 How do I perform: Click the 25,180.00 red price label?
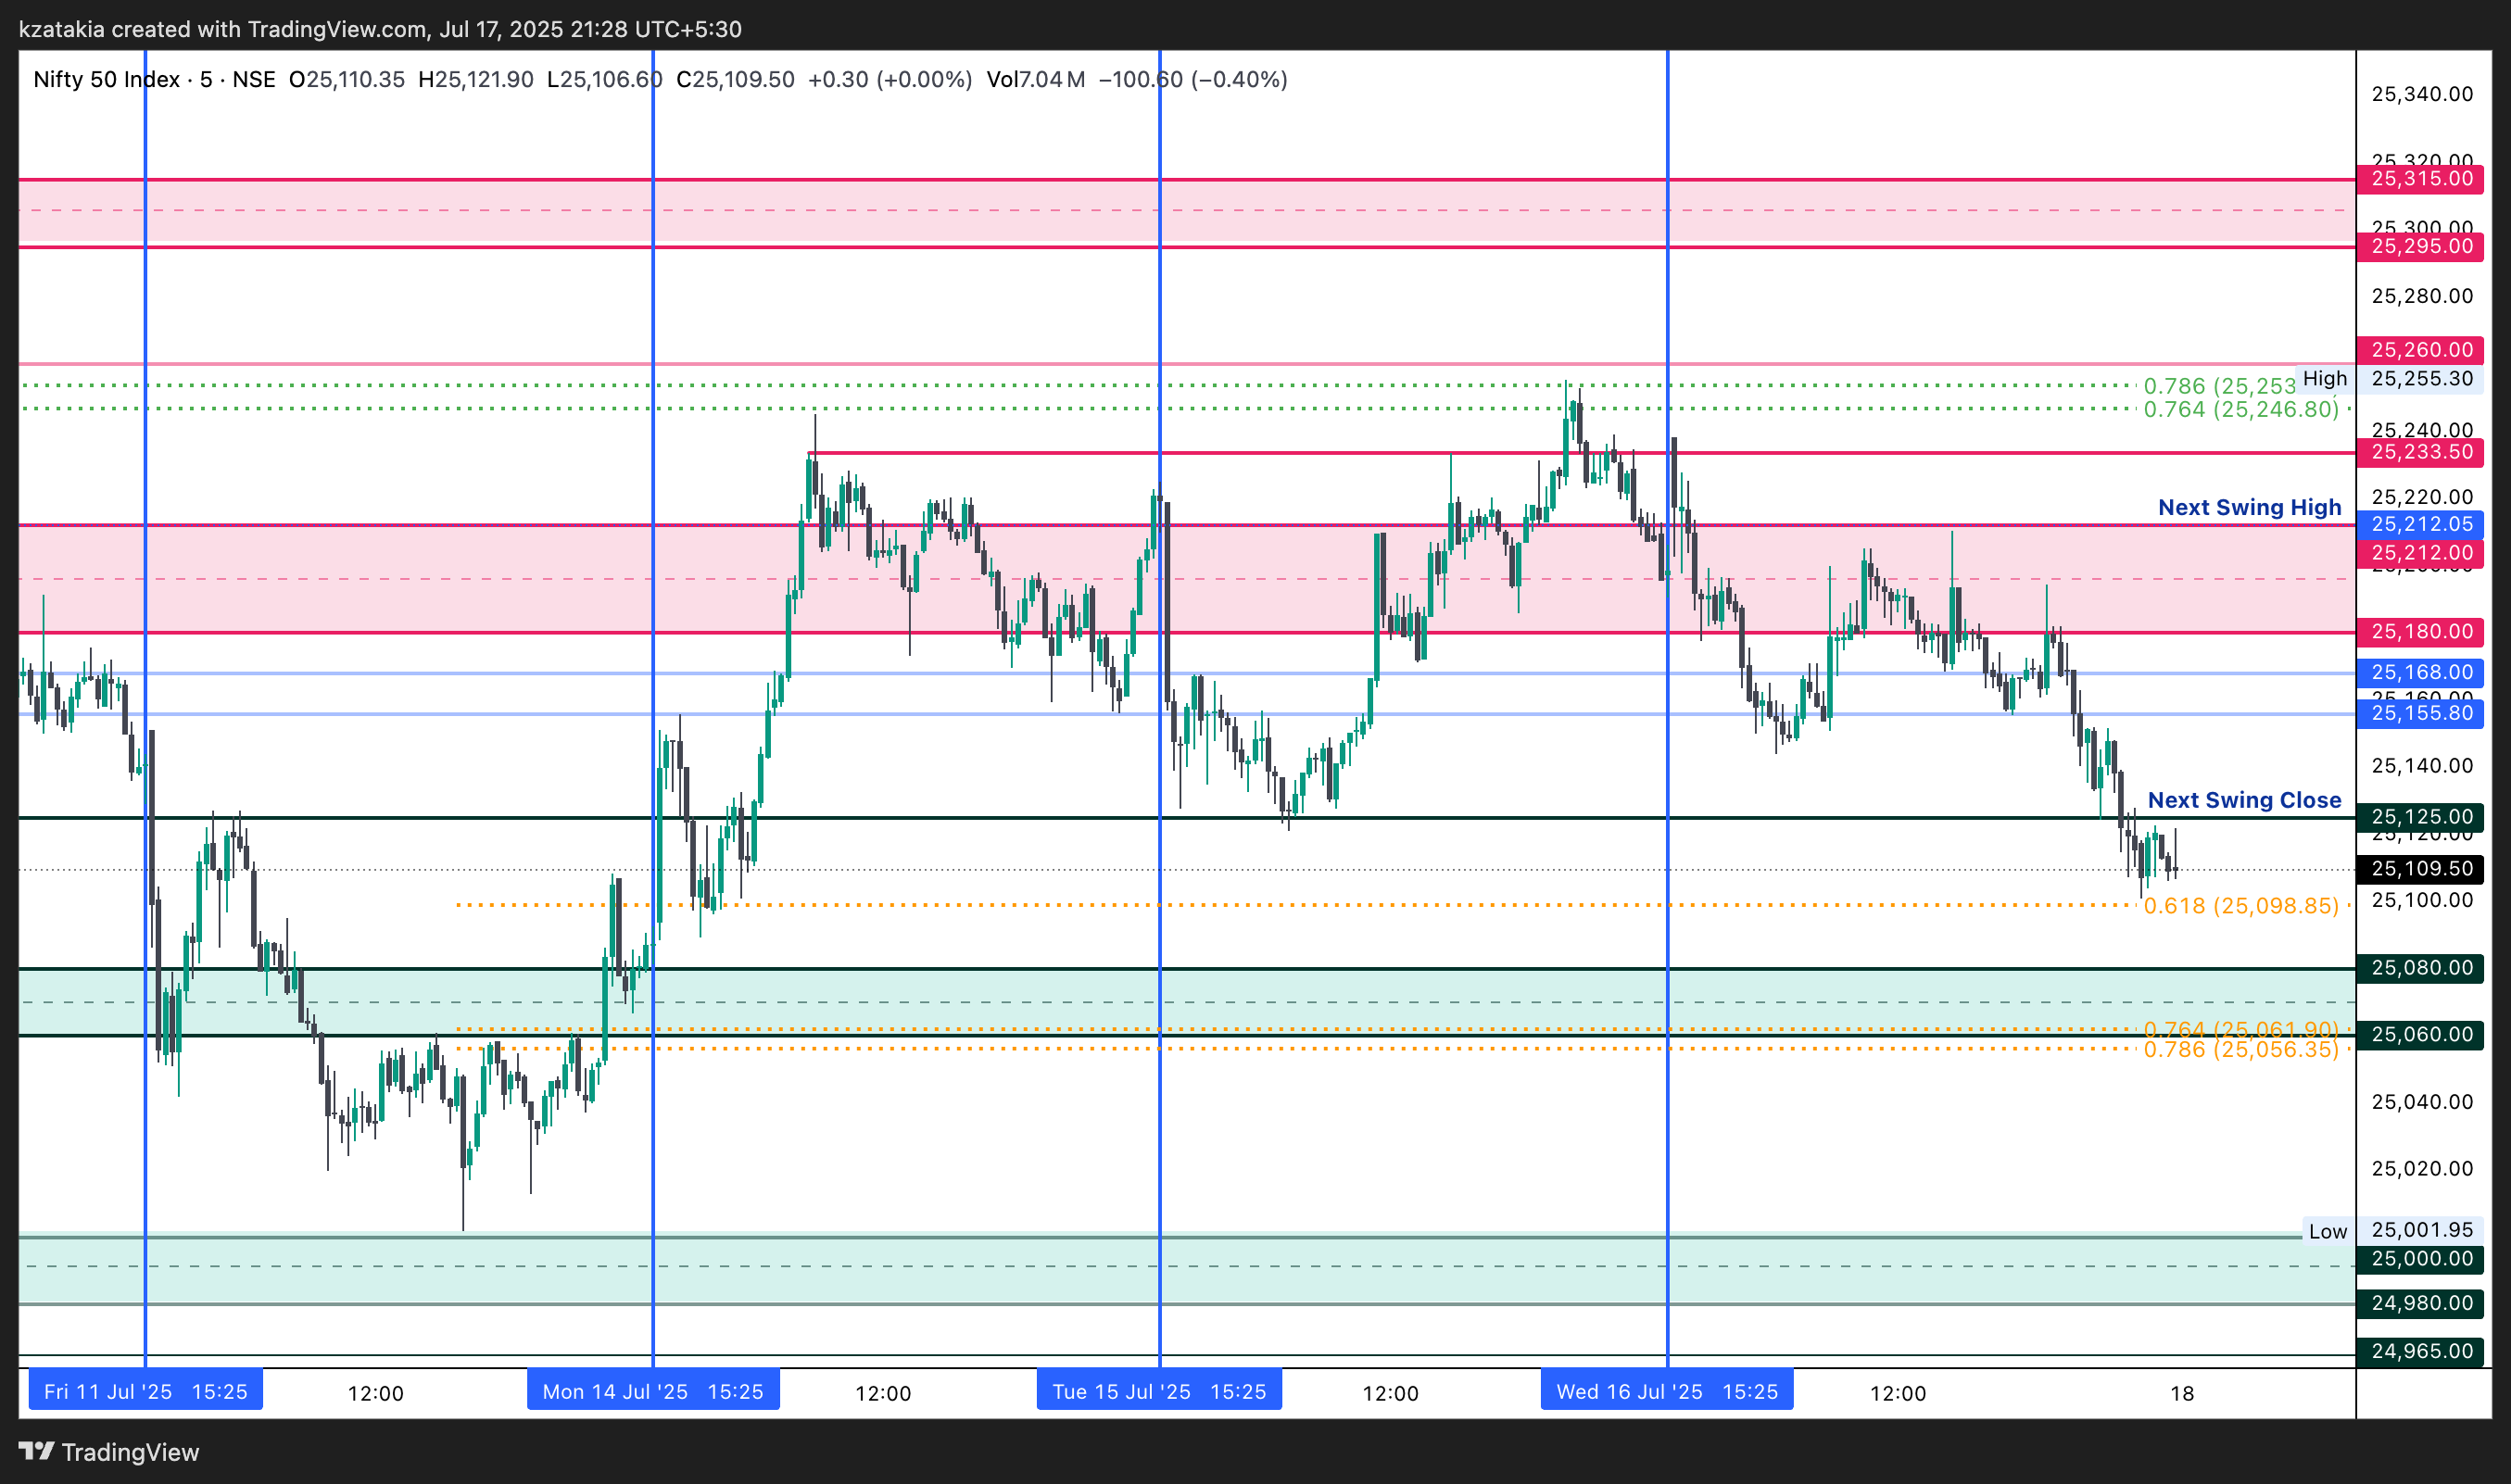2420,632
